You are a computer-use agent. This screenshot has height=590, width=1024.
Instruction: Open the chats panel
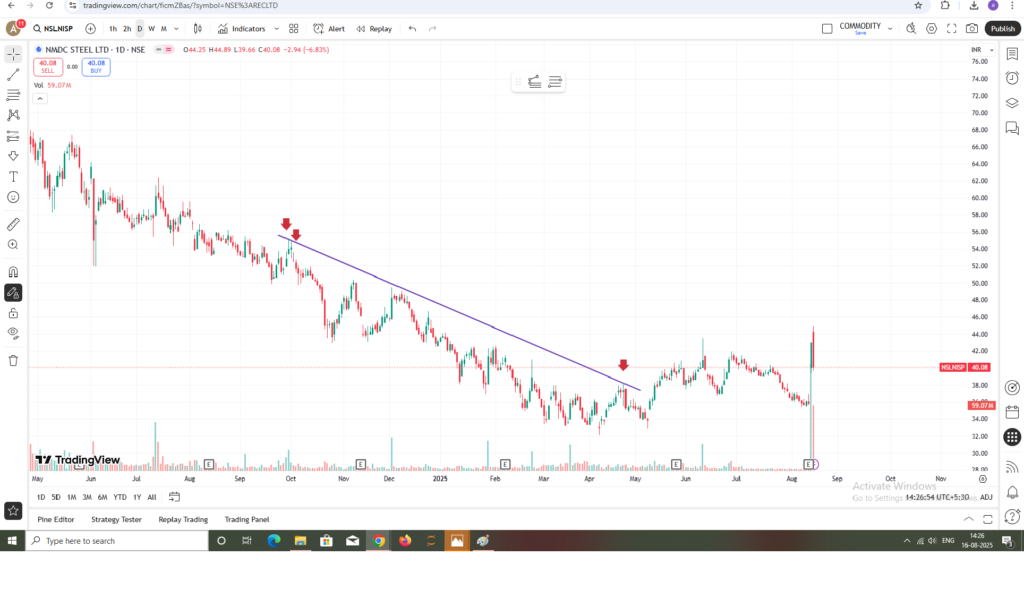pos(1012,127)
